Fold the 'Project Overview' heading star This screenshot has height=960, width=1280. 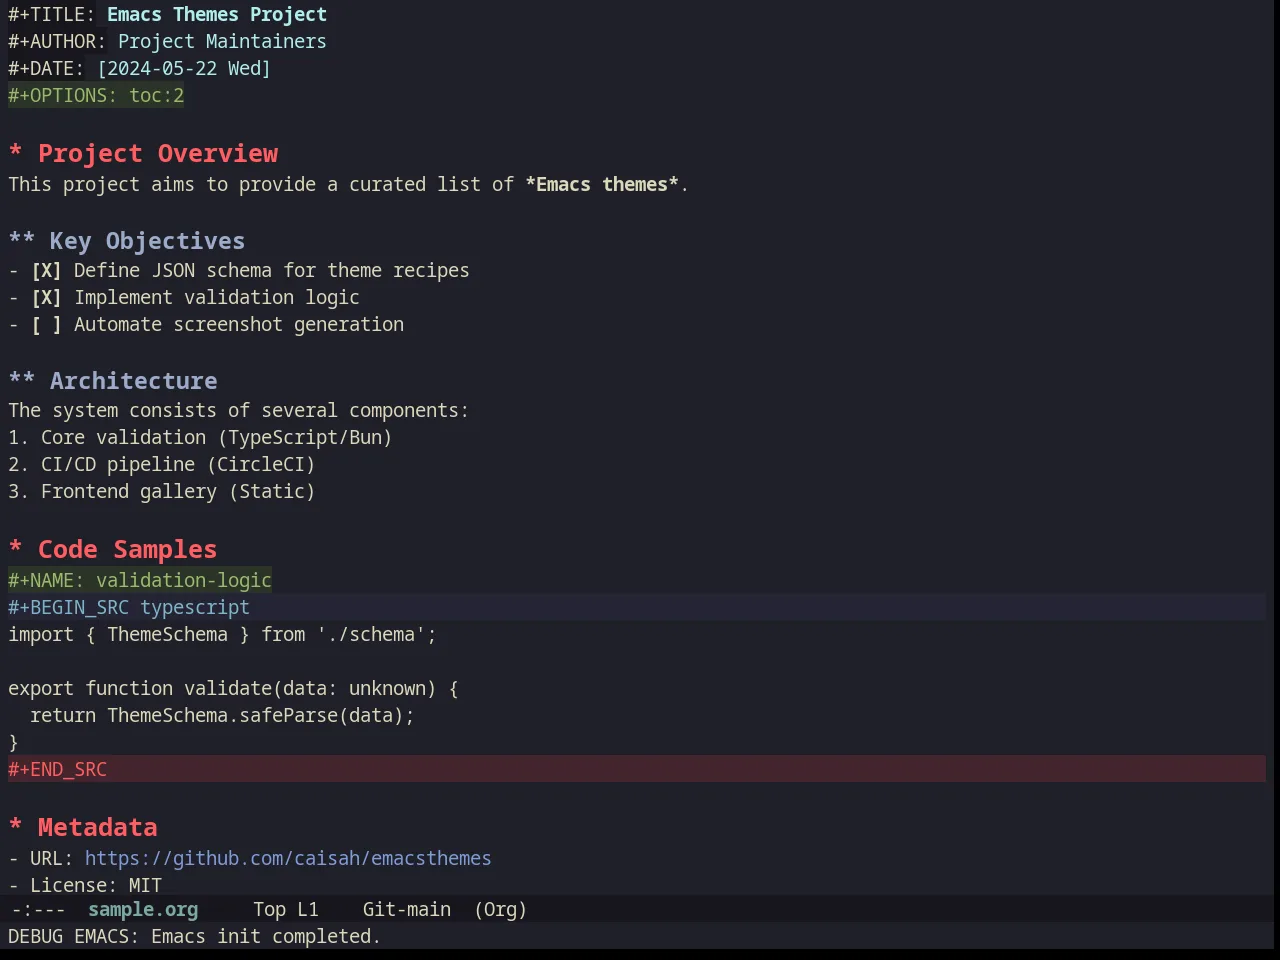click(x=15, y=153)
